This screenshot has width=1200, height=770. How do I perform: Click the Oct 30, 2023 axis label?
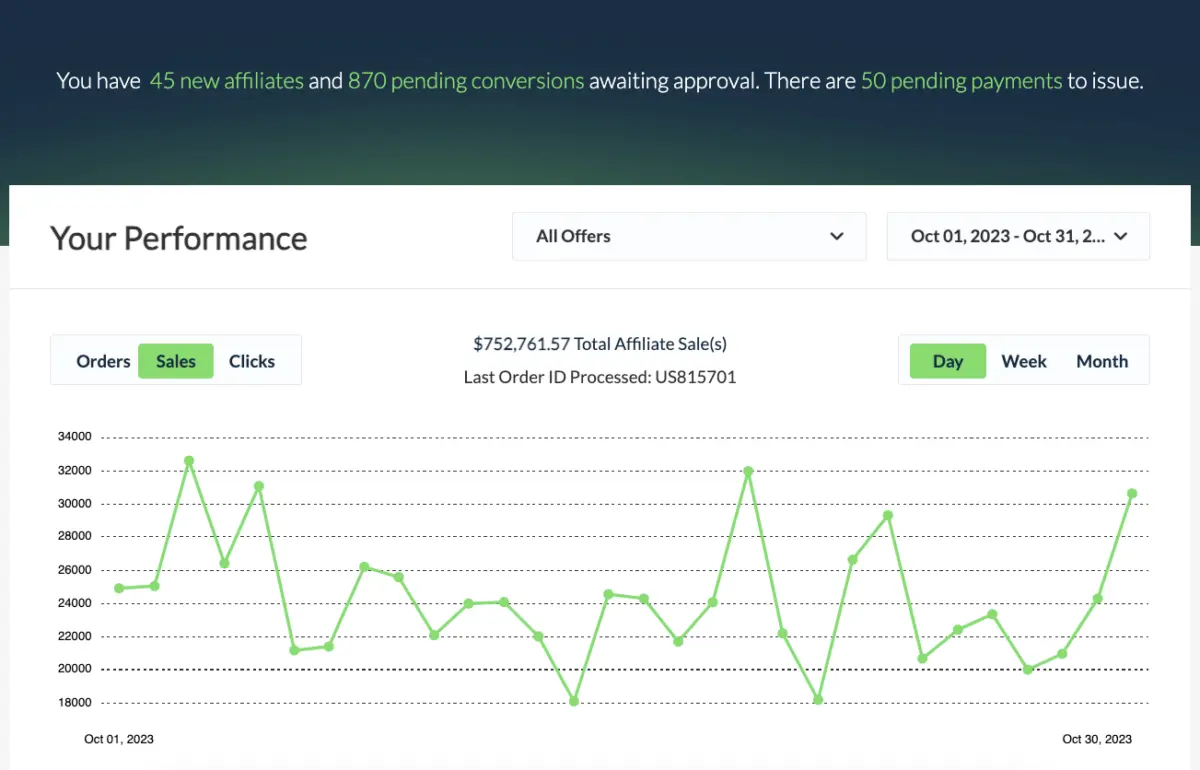point(1097,739)
